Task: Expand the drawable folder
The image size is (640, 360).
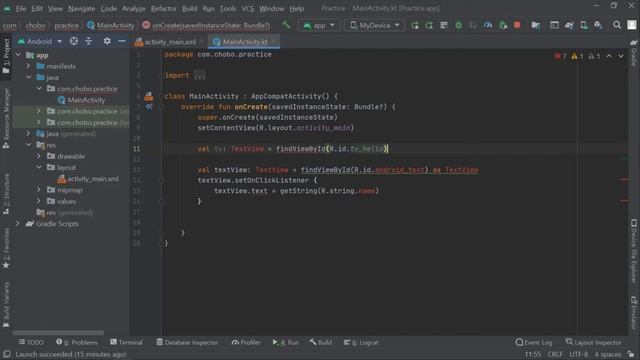Action: point(39,156)
